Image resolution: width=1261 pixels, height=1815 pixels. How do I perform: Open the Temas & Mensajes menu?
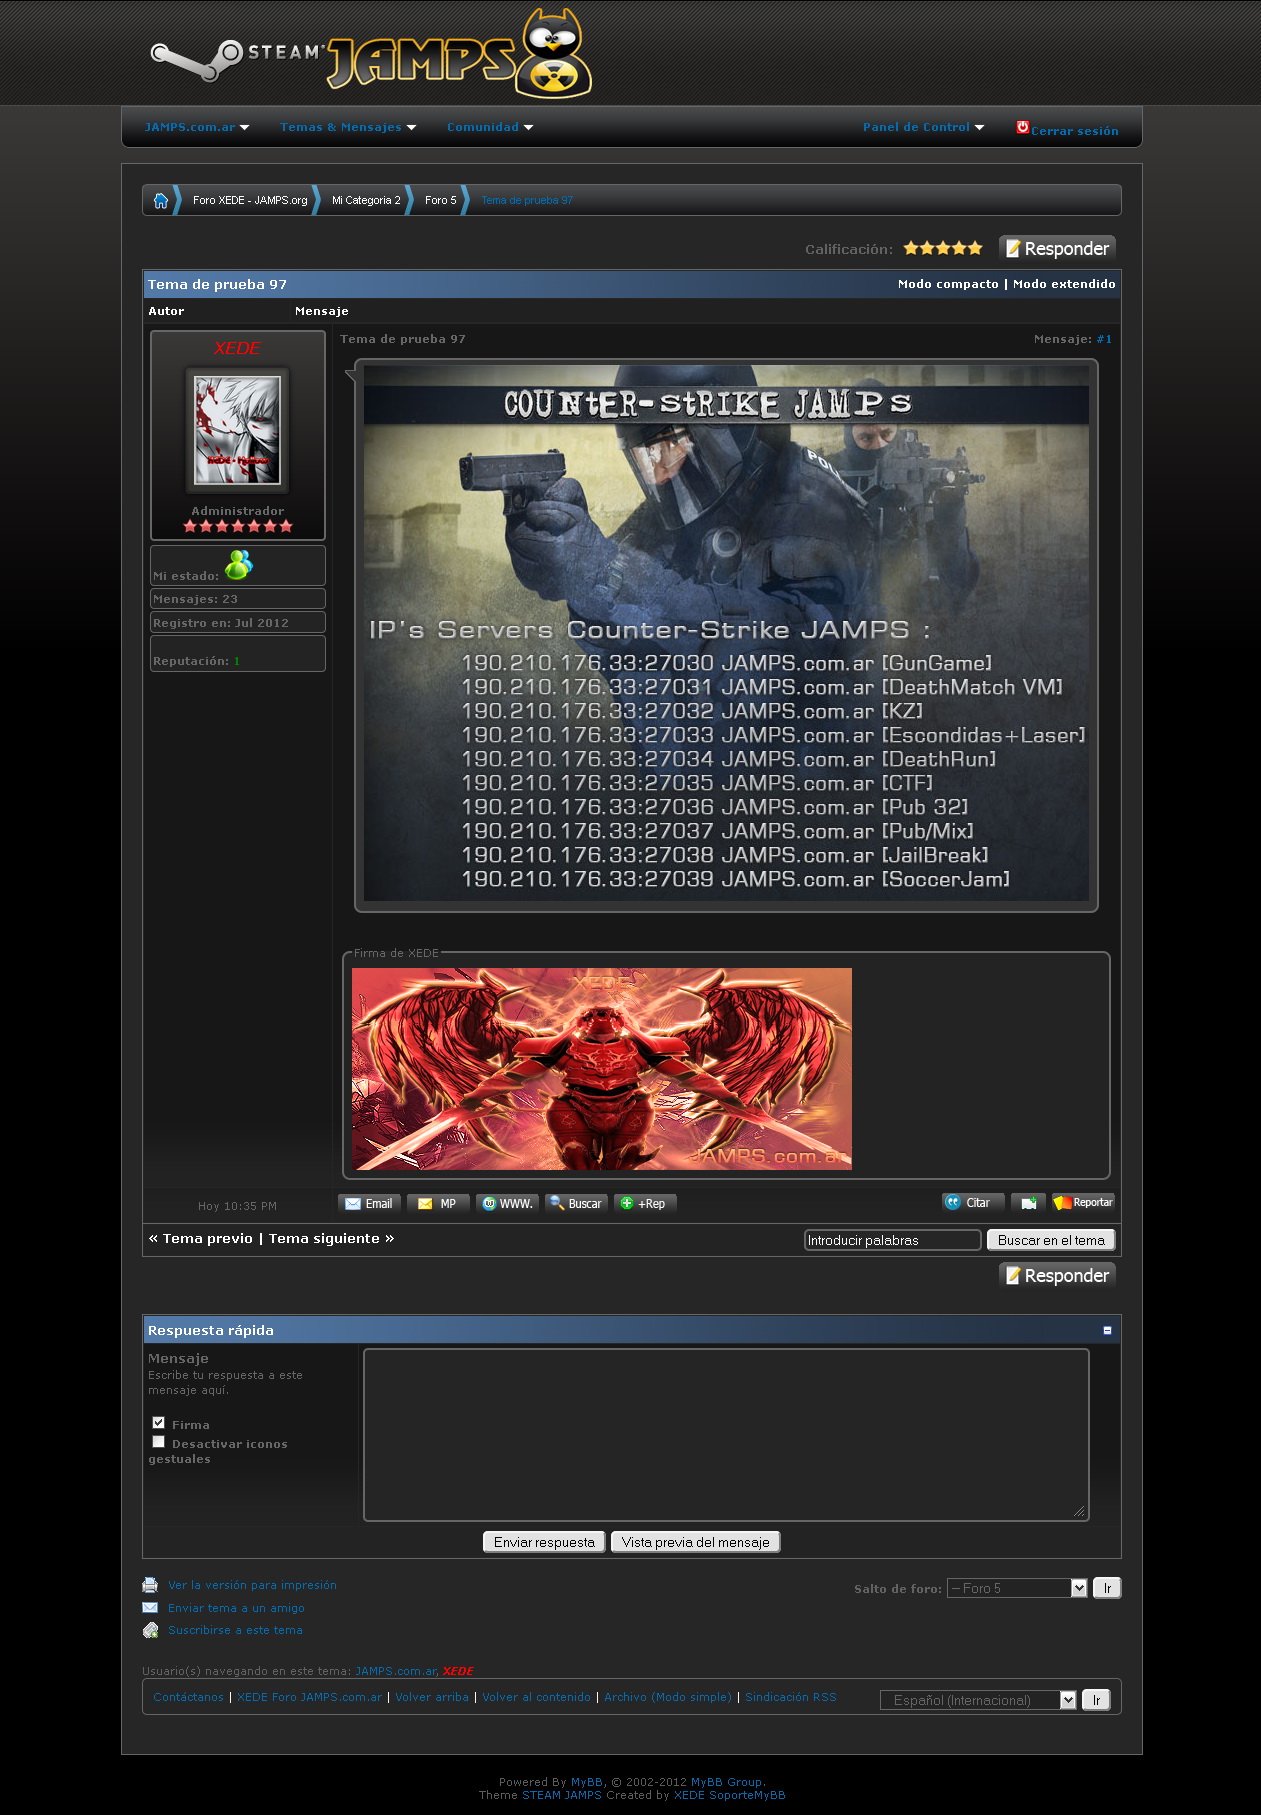tap(347, 127)
